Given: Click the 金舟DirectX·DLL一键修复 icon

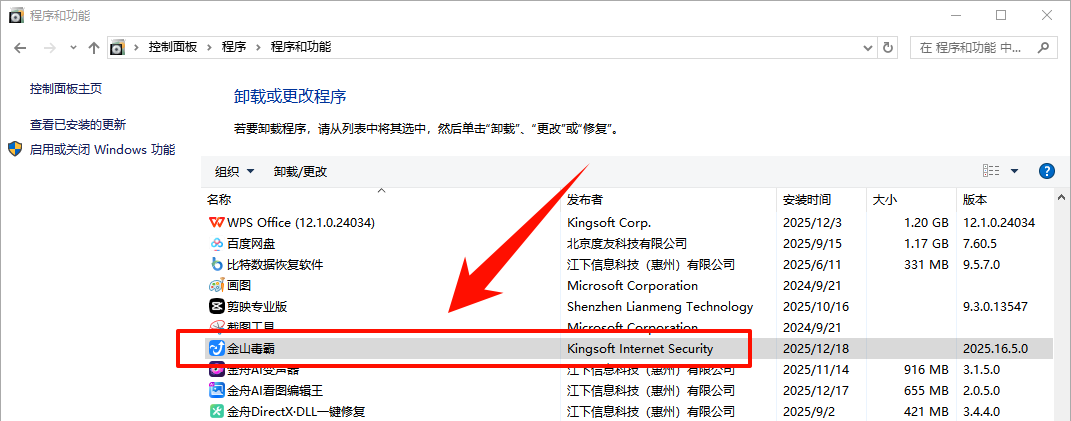Looking at the screenshot, I should tap(216, 411).
